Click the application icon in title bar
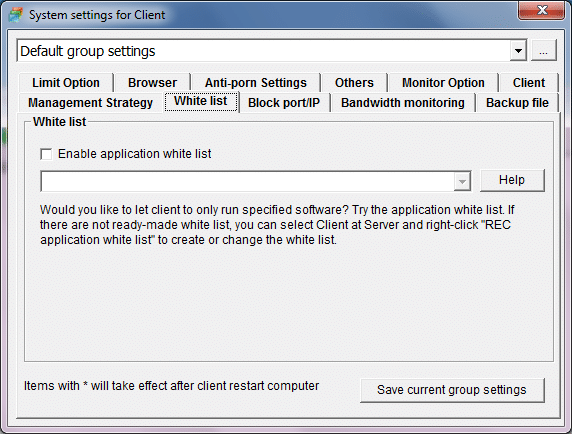Screen dimensions: 572x434 coord(16,15)
